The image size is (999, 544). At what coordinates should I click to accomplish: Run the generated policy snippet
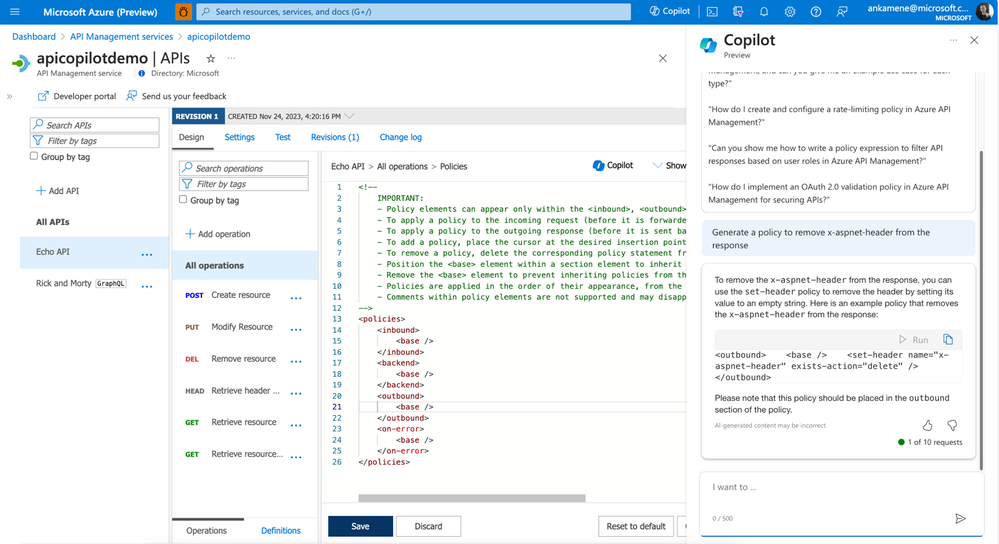(914, 340)
